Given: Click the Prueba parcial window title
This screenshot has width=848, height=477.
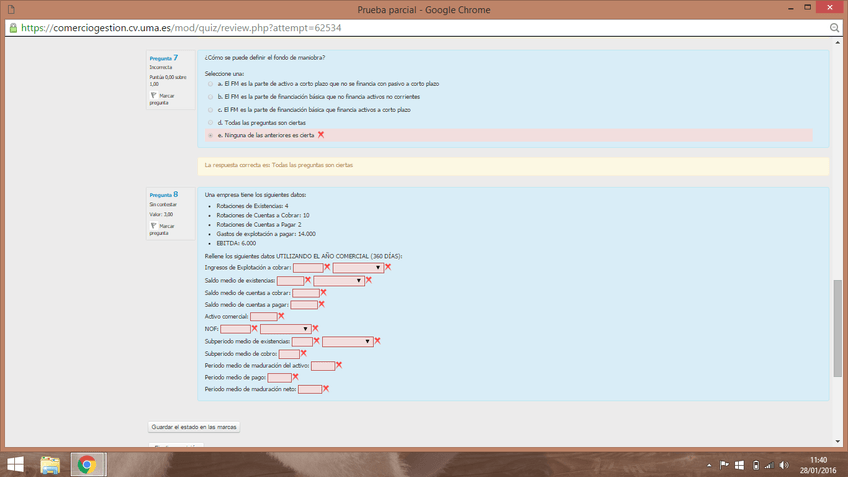Looking at the screenshot, I should (x=424, y=8).
